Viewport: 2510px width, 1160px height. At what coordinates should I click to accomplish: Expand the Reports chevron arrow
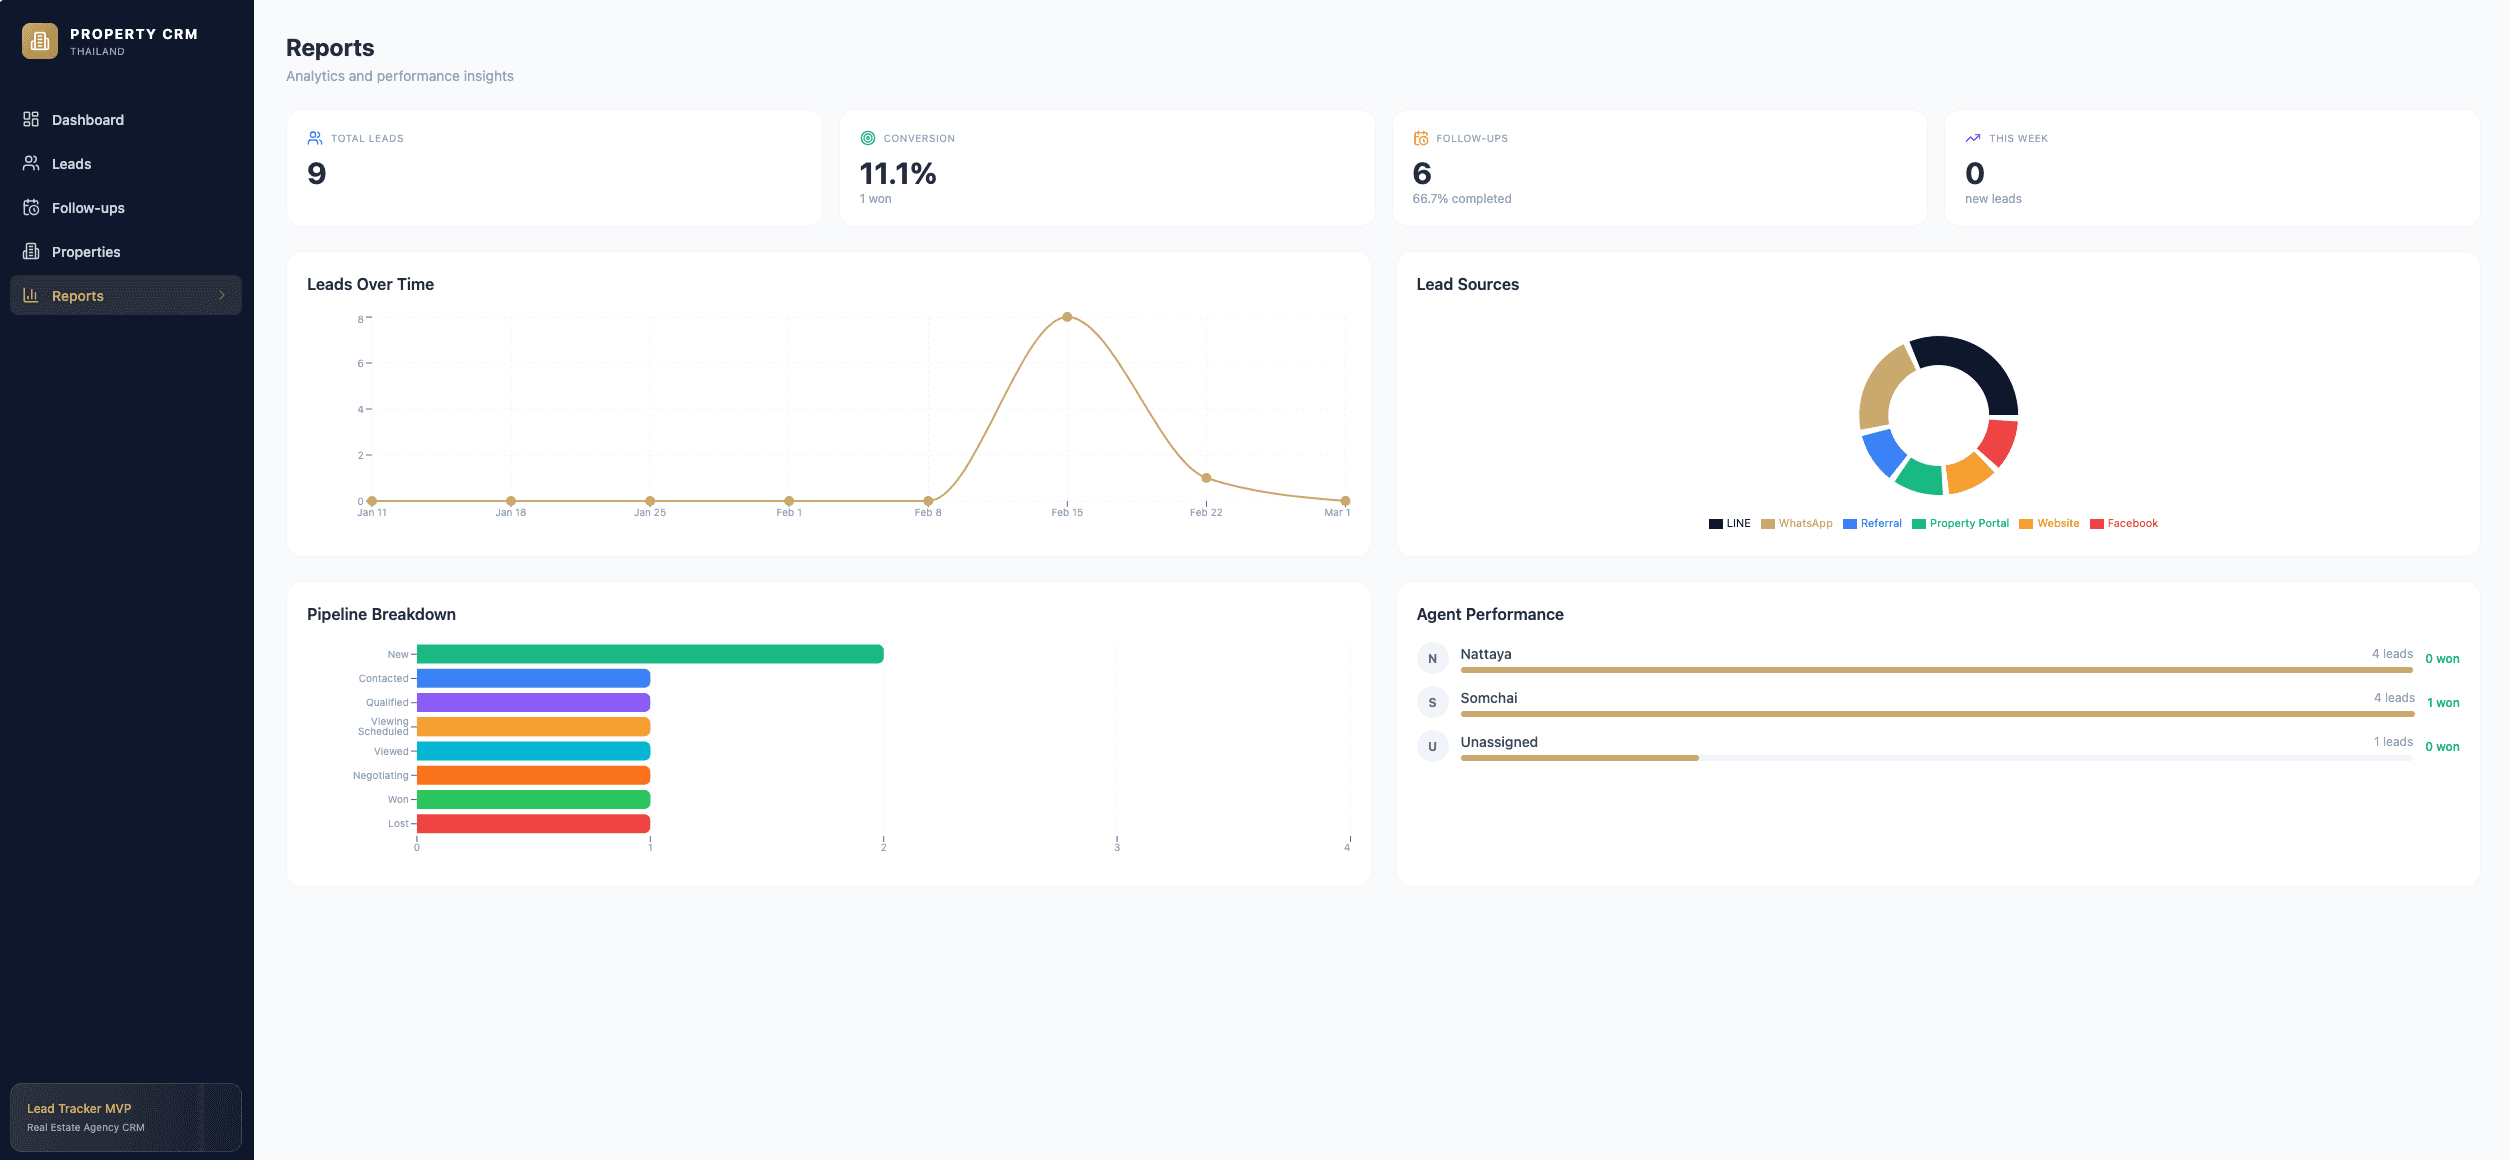point(222,295)
